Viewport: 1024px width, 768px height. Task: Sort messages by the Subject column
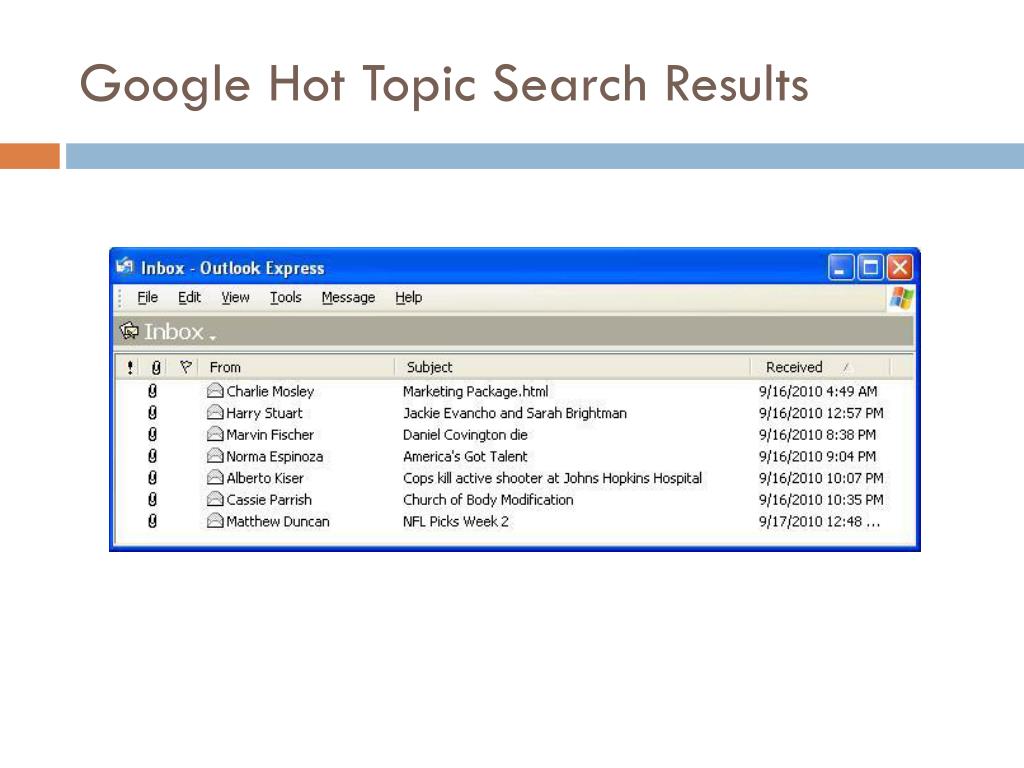coord(429,367)
